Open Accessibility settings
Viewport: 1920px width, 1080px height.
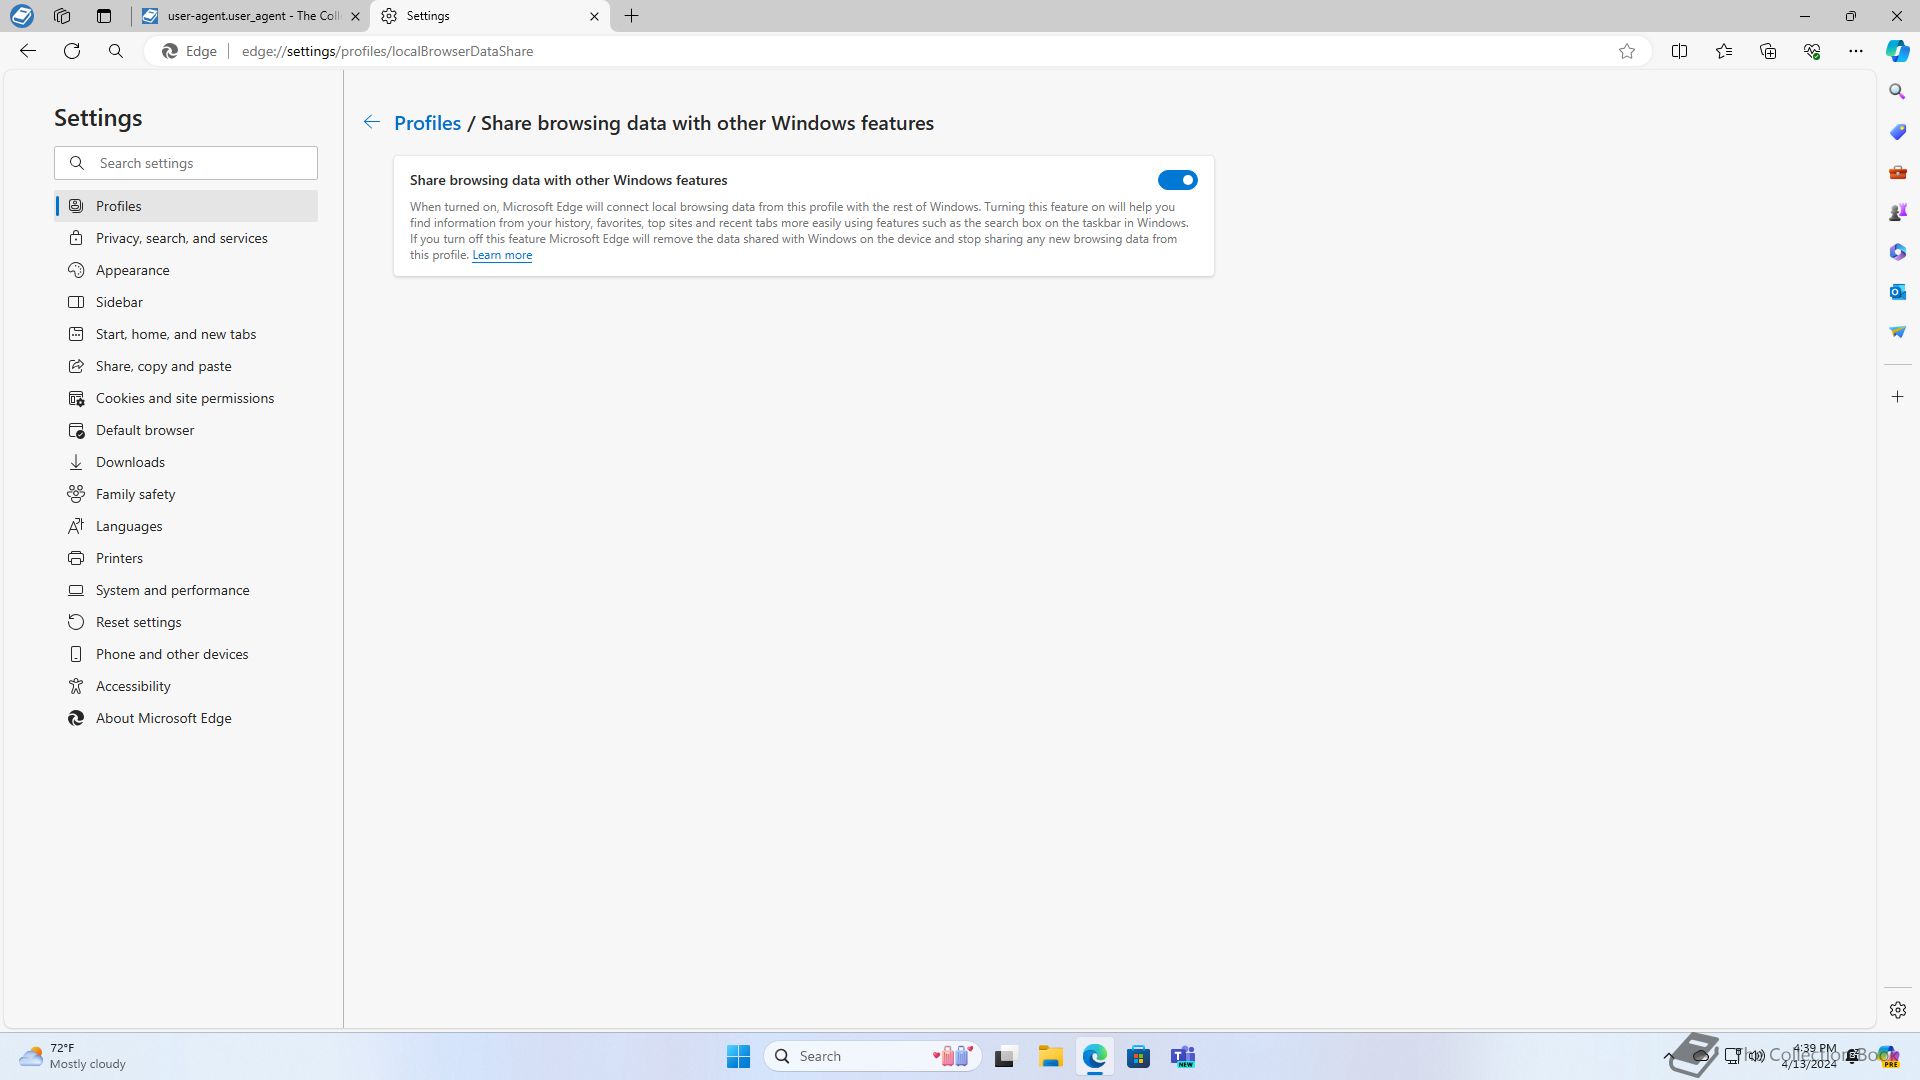pyautogui.click(x=186, y=686)
